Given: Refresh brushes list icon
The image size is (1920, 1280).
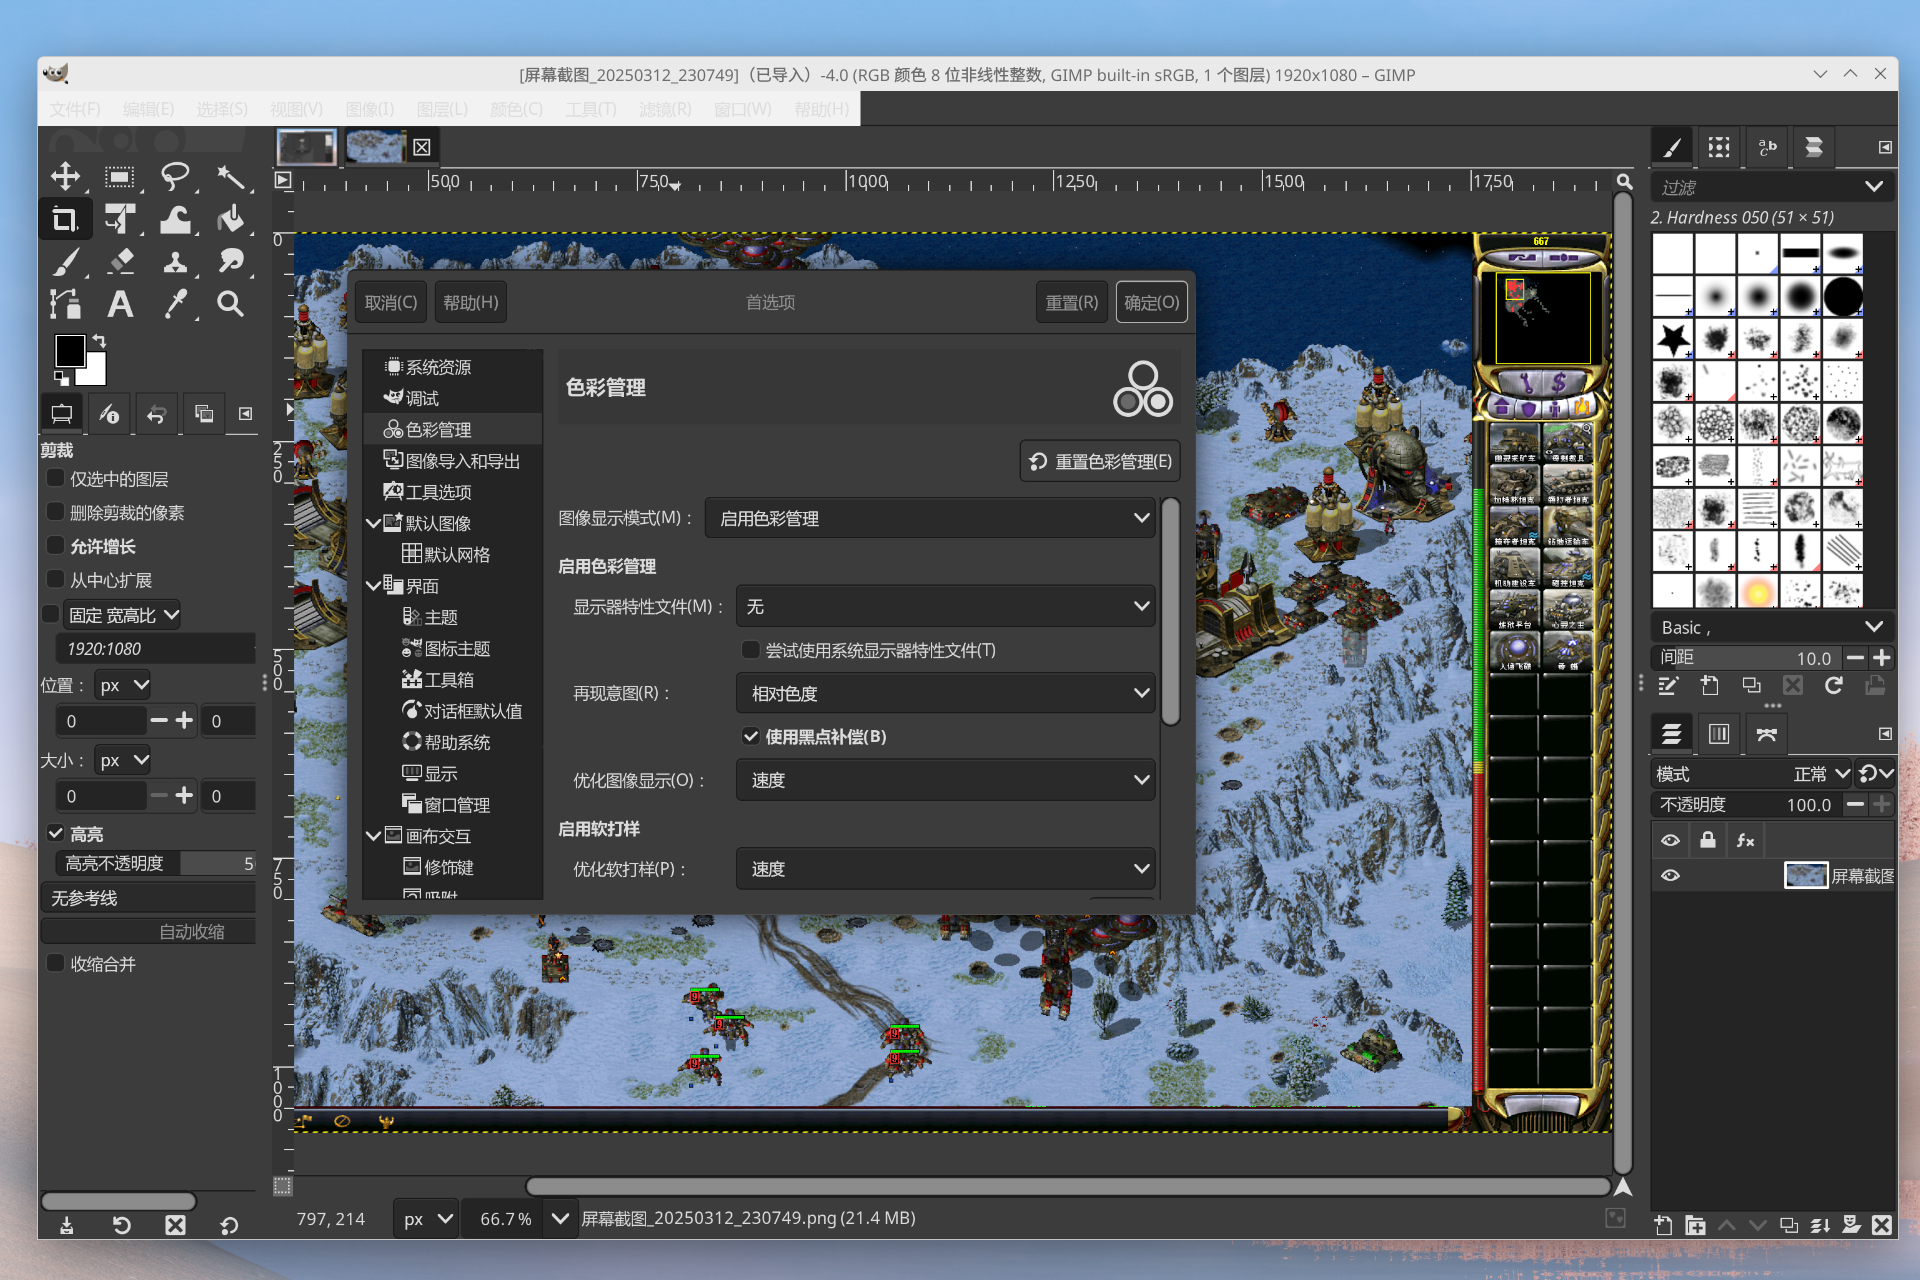Looking at the screenshot, I should 1833,686.
